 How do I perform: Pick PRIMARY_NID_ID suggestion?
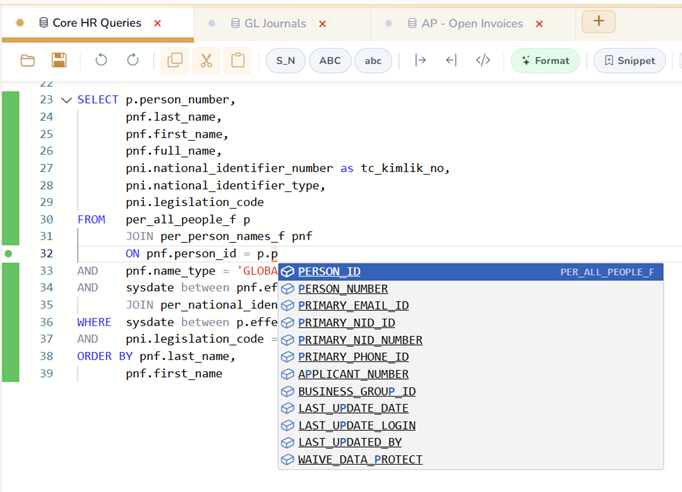click(471, 323)
